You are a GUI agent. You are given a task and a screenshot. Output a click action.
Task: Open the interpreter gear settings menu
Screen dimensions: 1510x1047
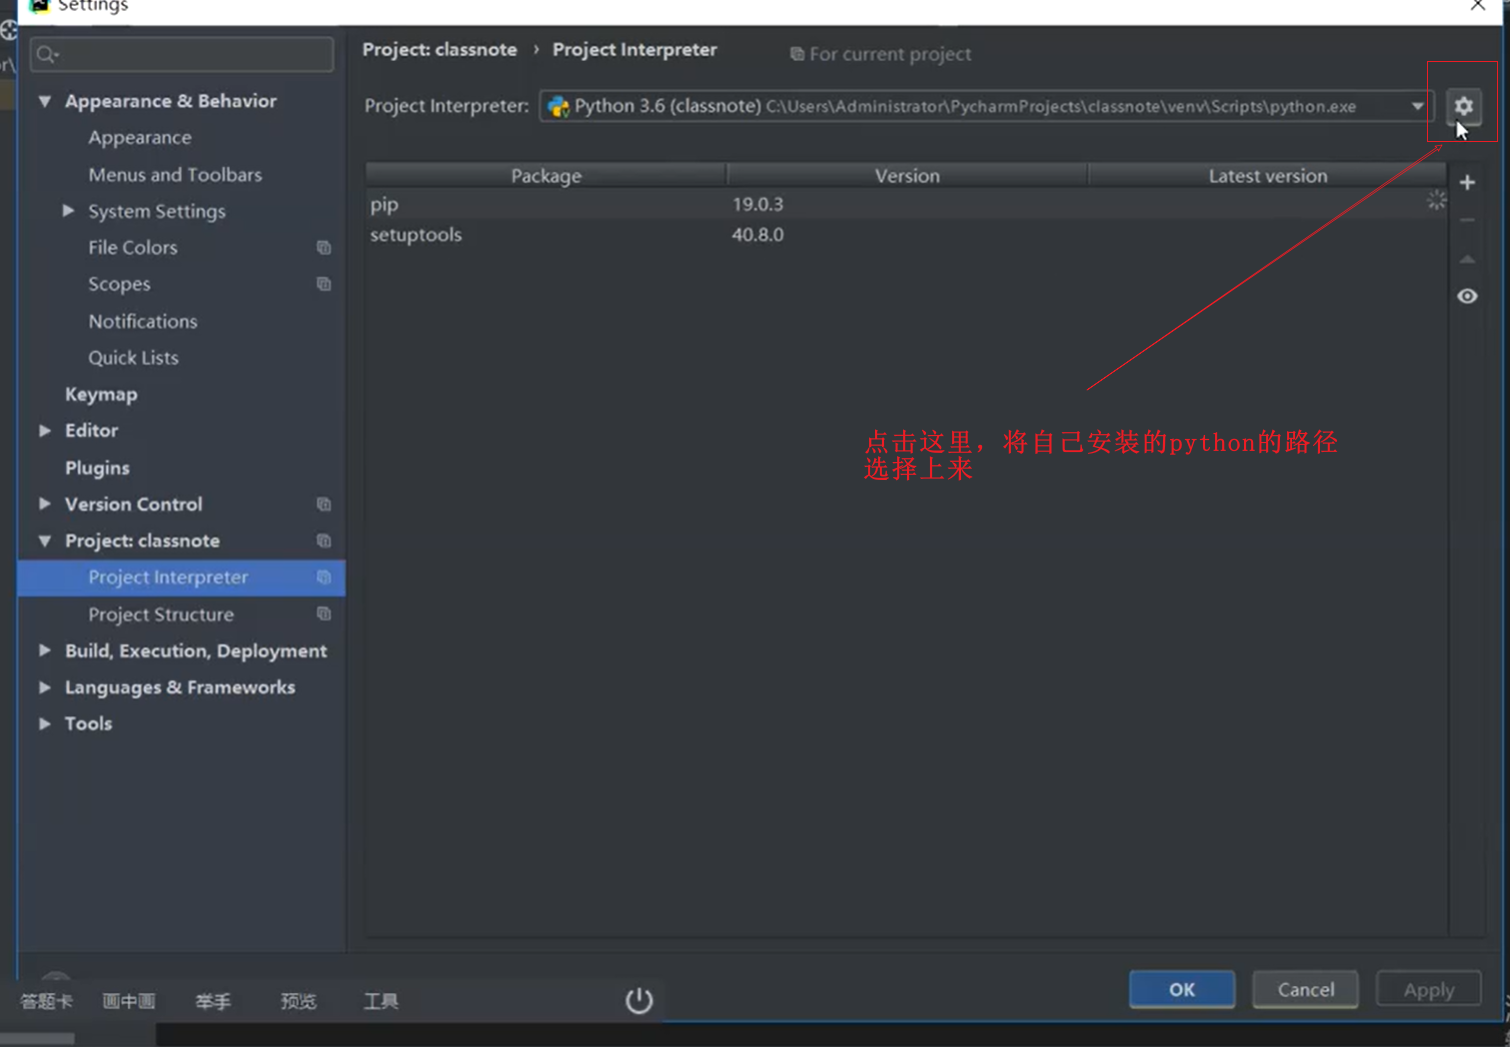coord(1463,105)
